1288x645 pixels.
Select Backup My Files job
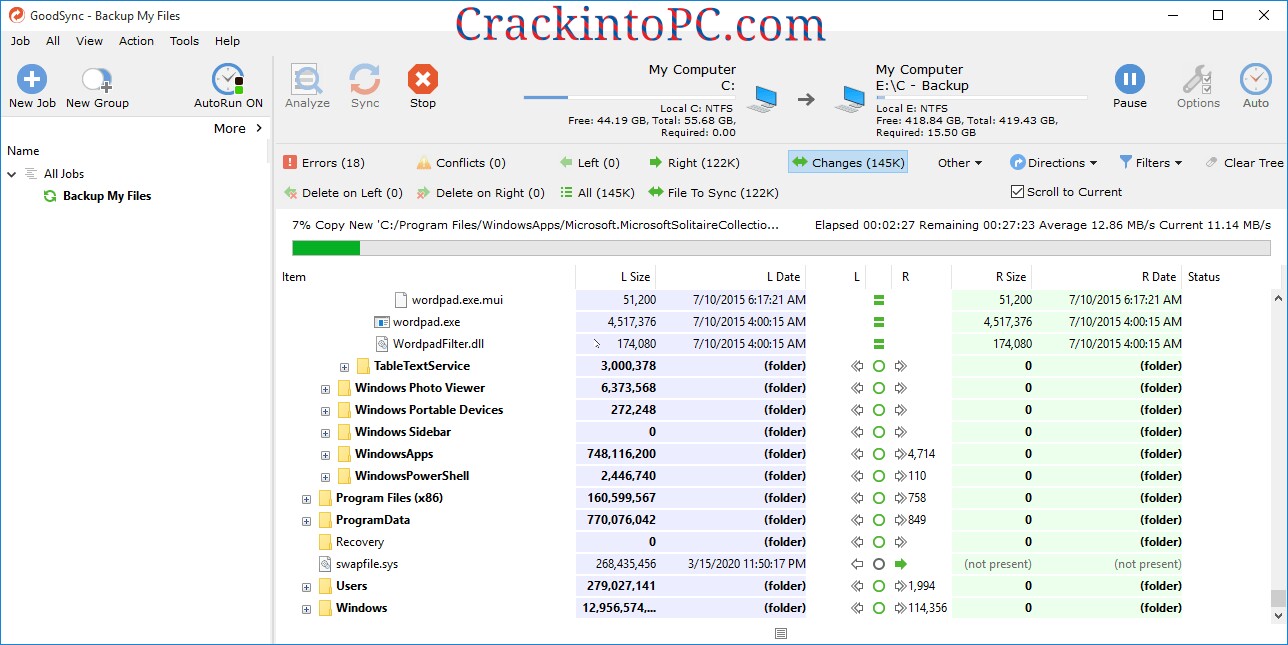click(x=107, y=196)
